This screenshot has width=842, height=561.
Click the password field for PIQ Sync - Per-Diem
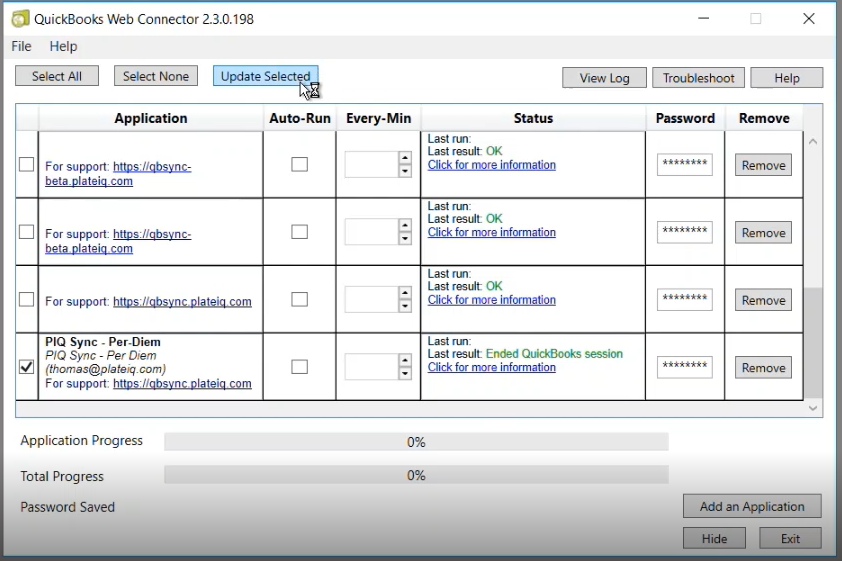click(685, 367)
